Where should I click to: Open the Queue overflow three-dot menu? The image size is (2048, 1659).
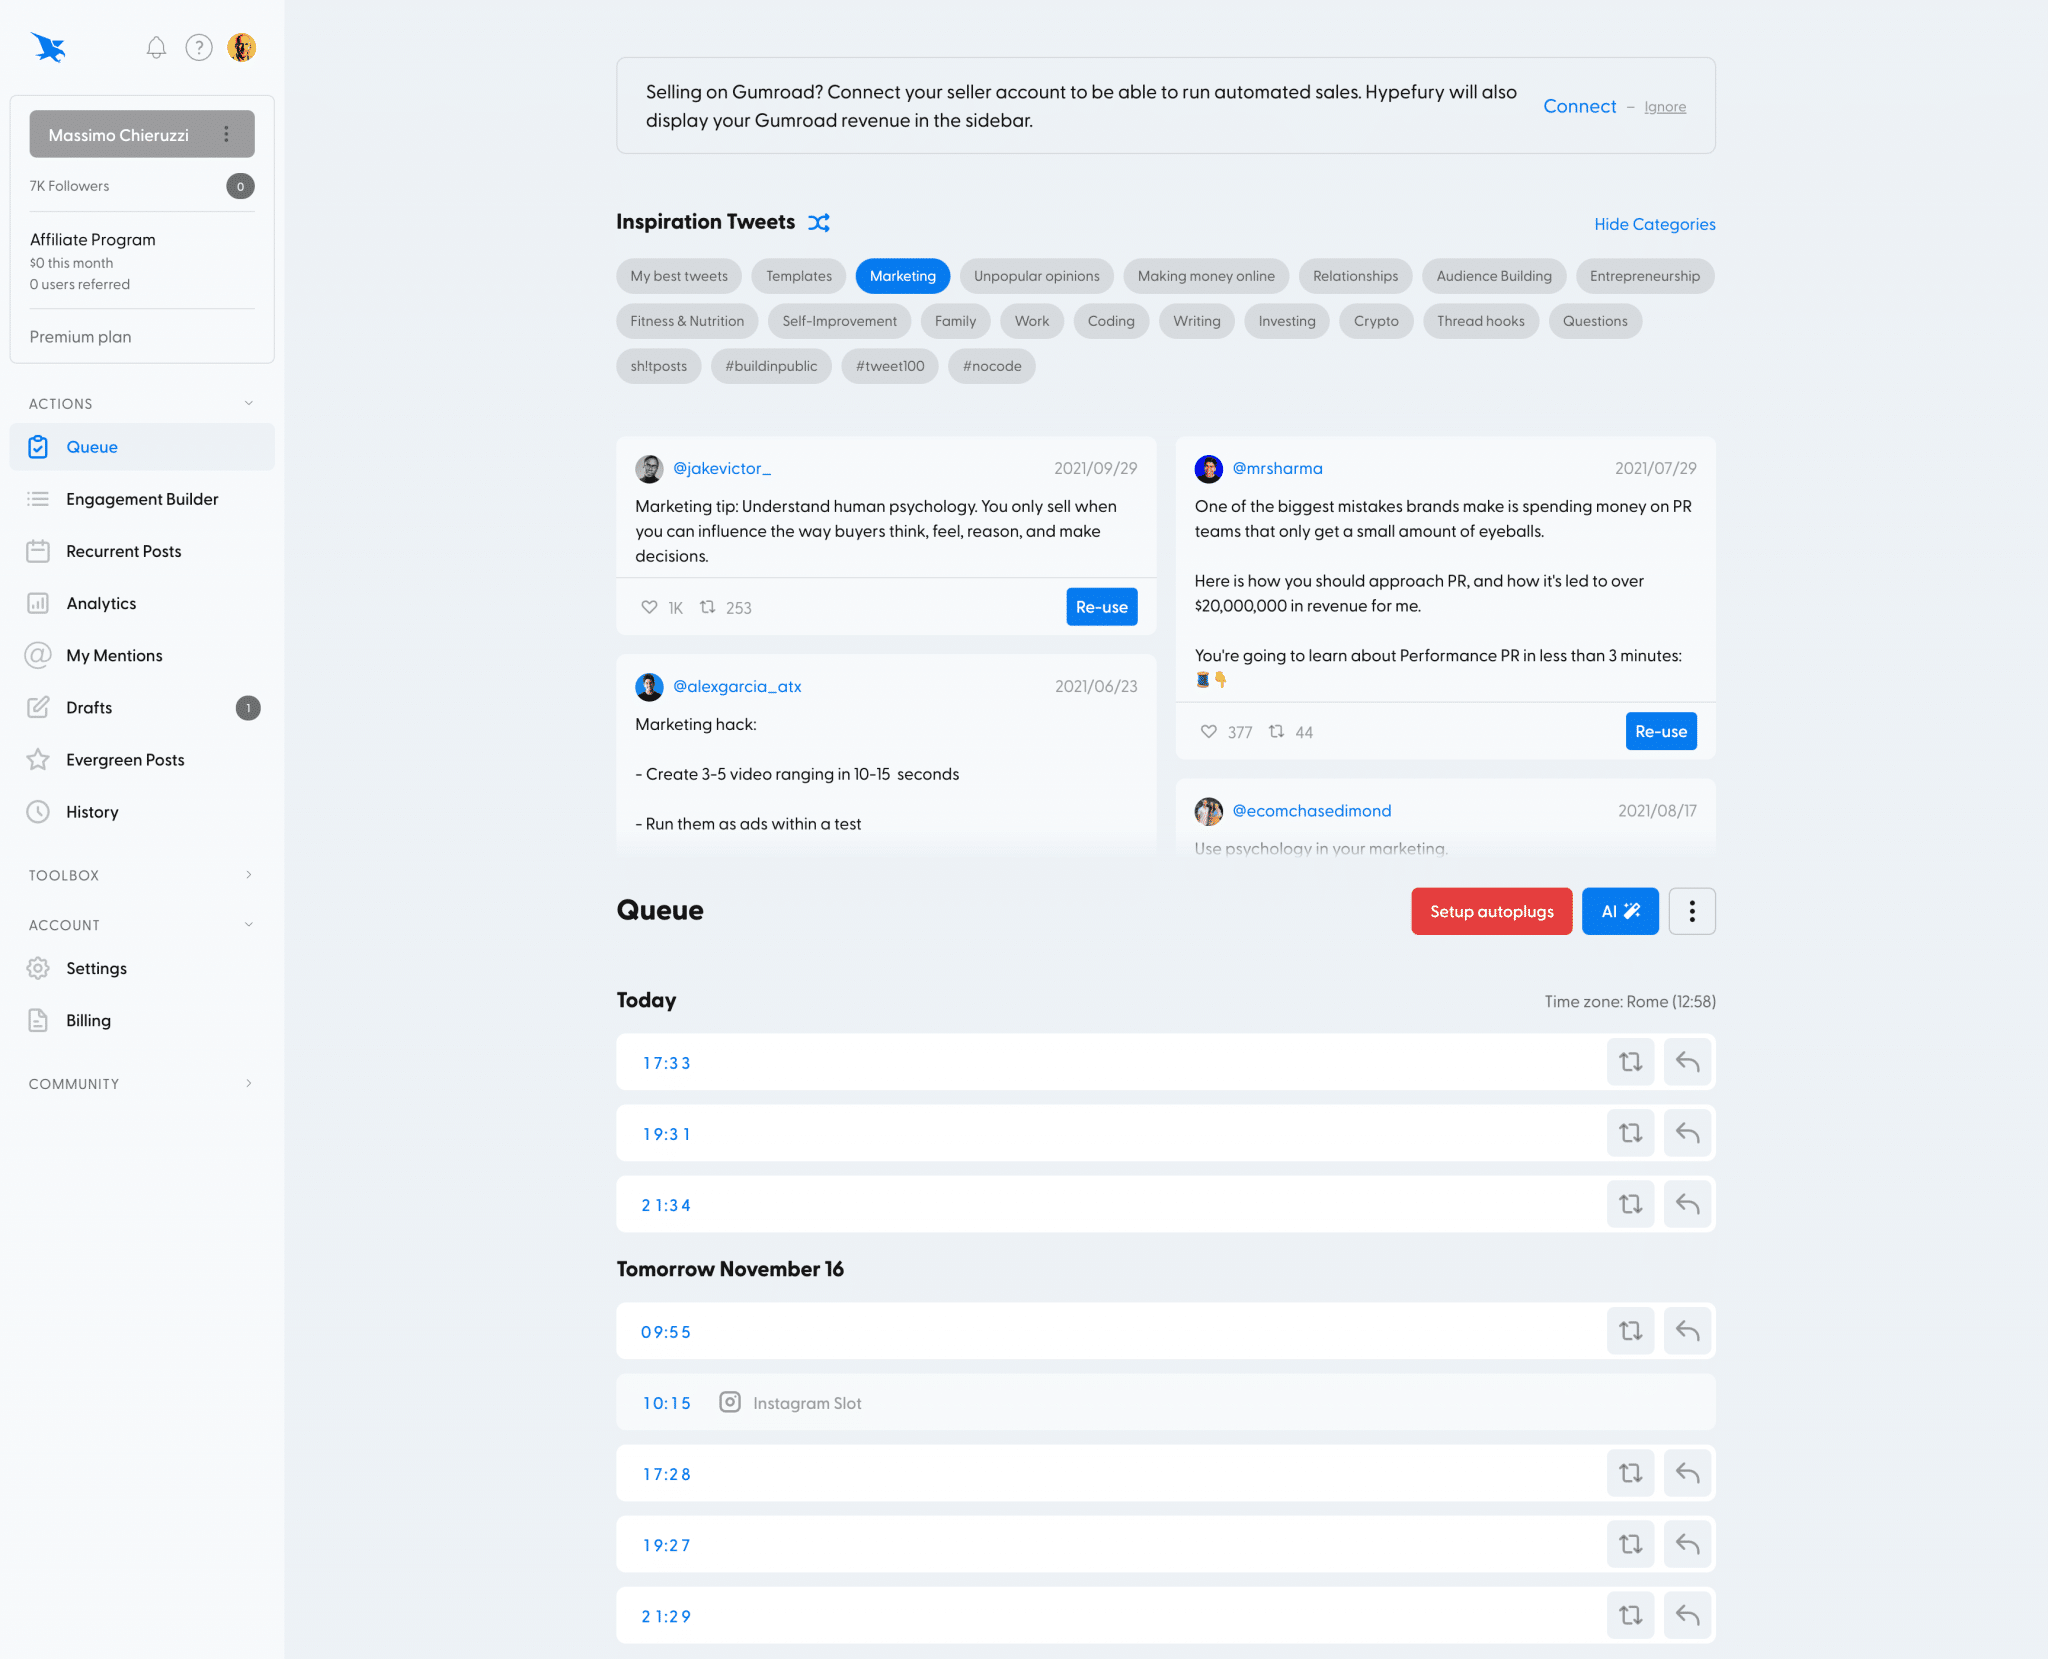tap(1692, 910)
